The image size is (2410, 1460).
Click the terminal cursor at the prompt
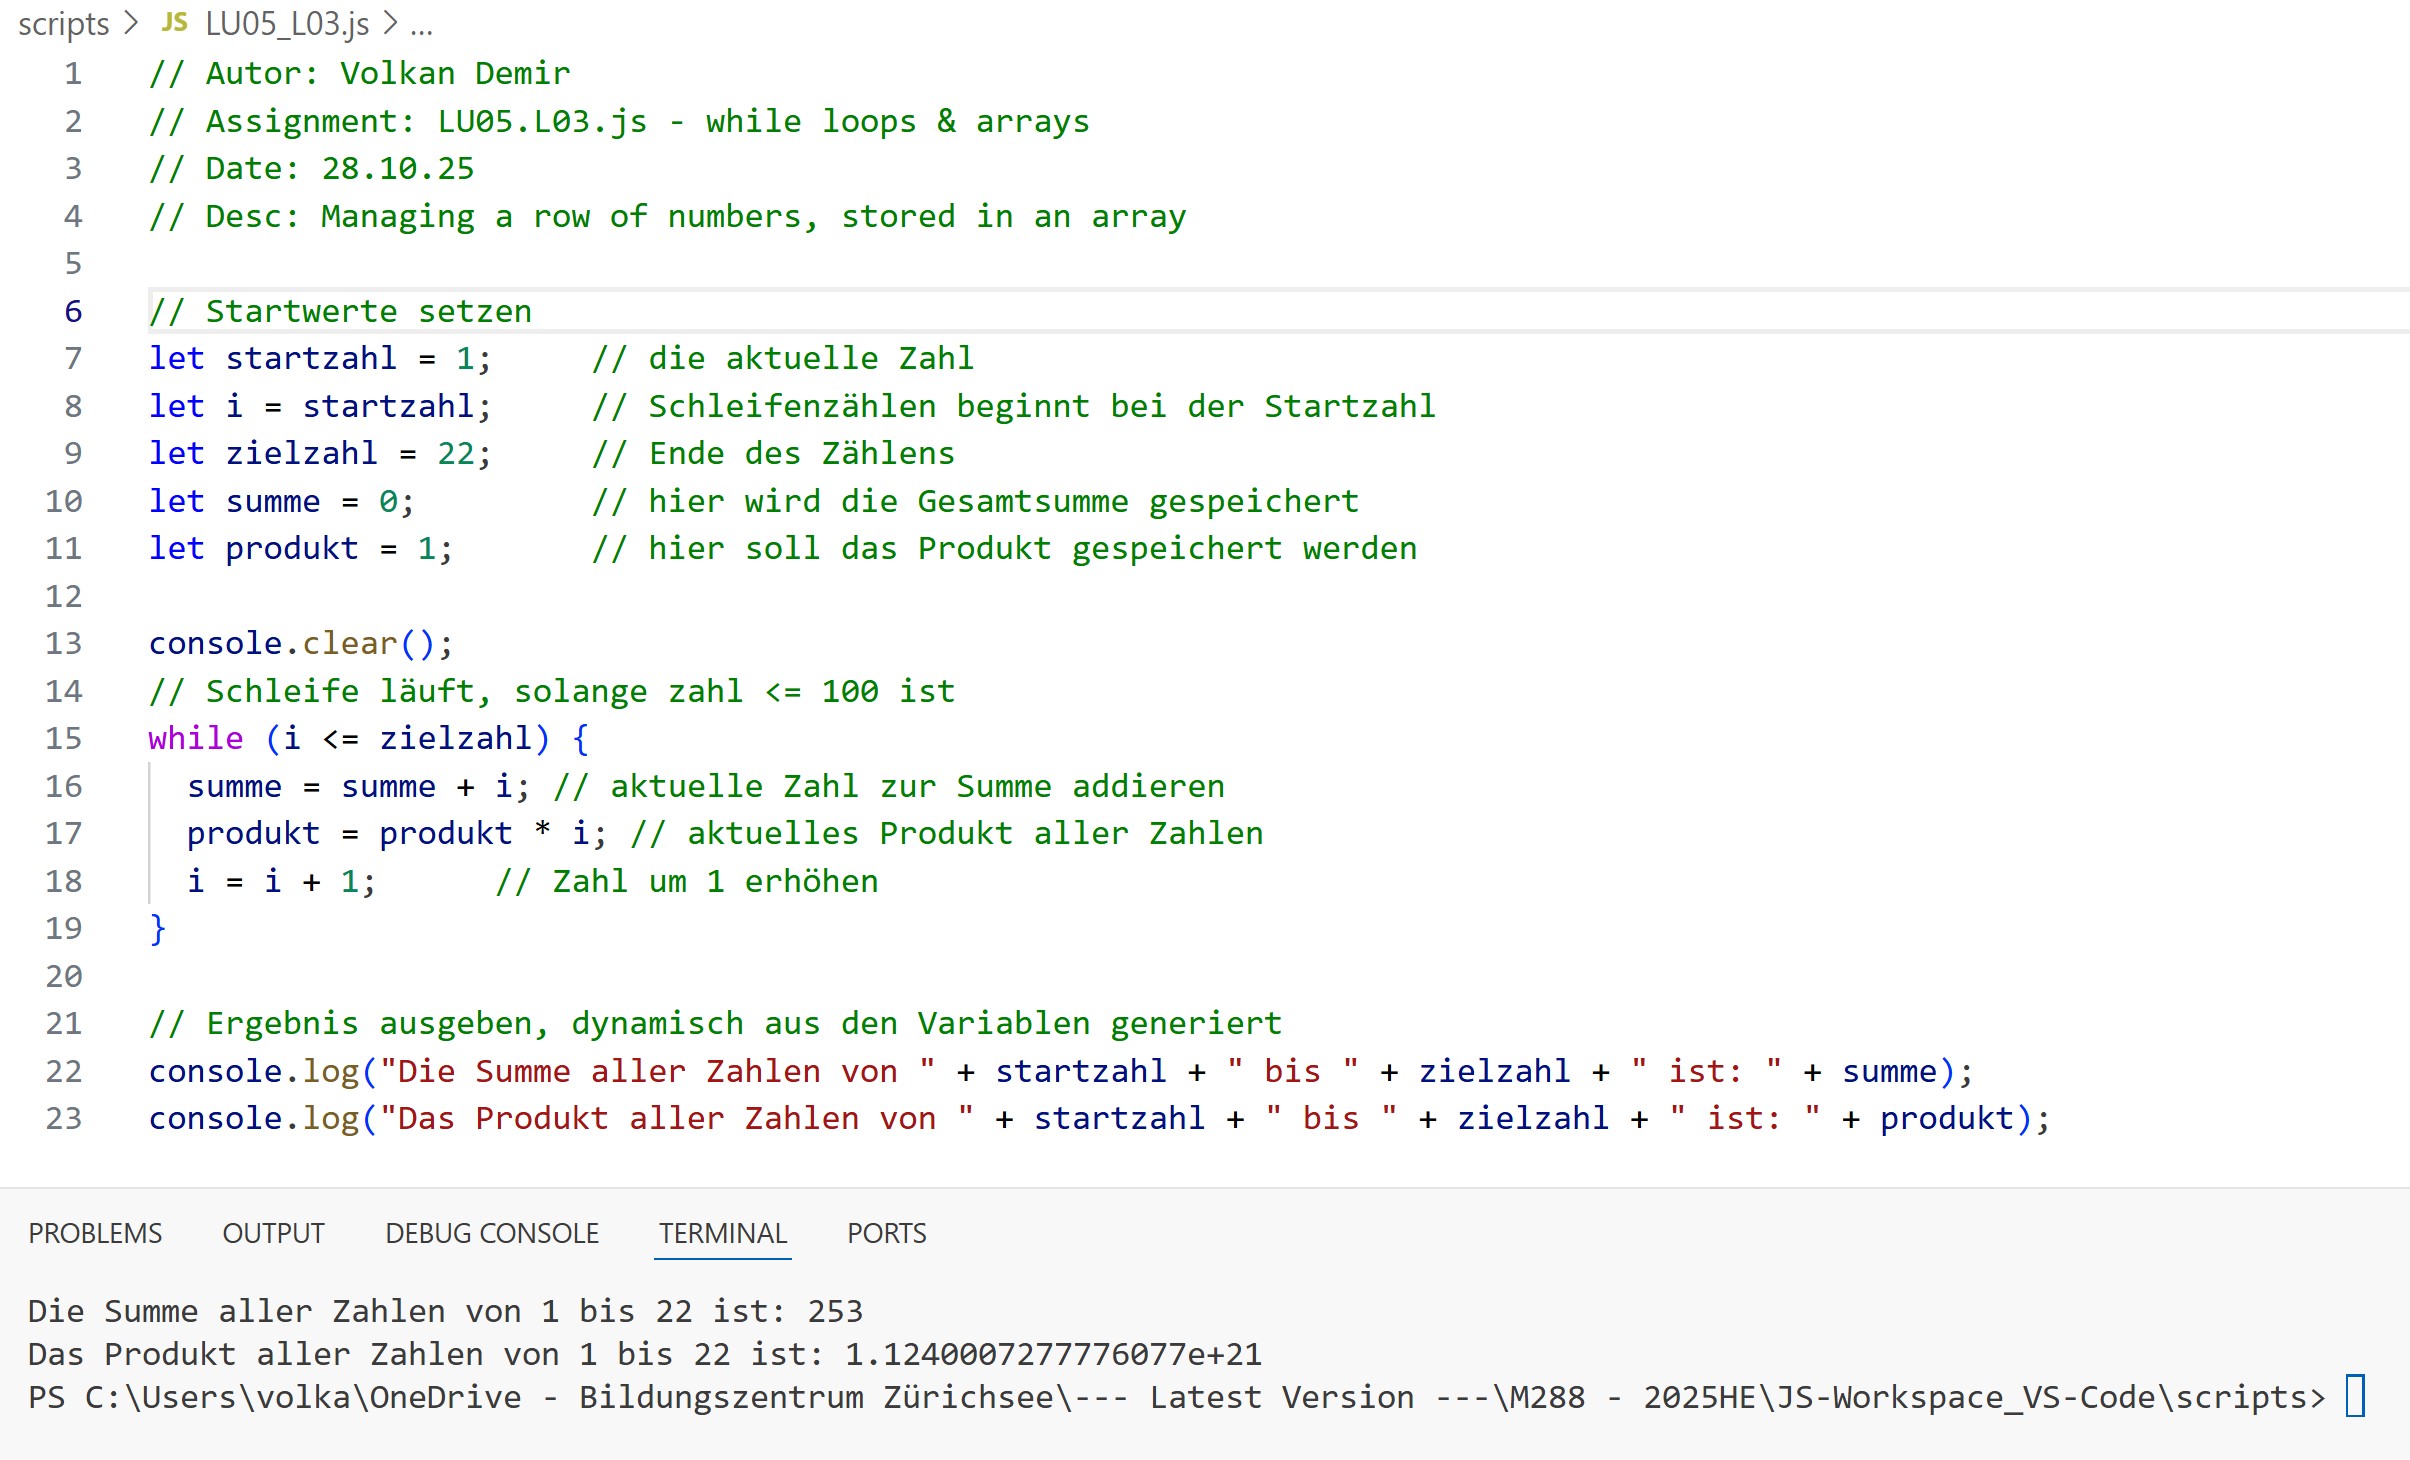point(2355,1396)
